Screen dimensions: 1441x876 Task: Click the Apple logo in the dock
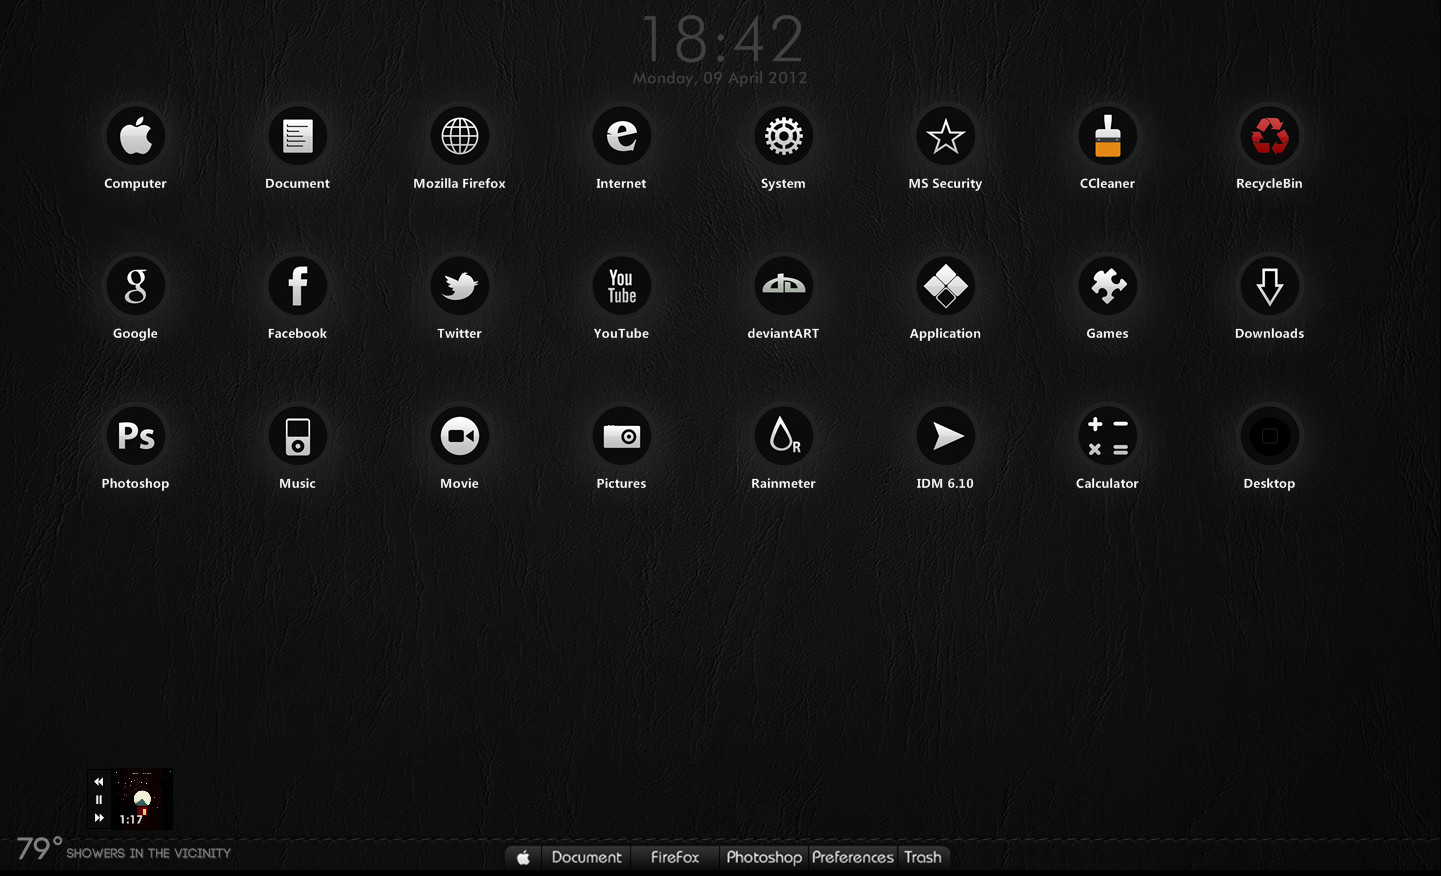(x=522, y=857)
